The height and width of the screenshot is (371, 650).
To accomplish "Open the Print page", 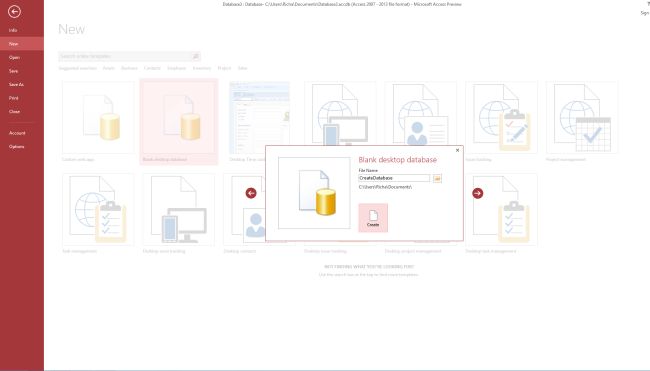I will [22, 98].
